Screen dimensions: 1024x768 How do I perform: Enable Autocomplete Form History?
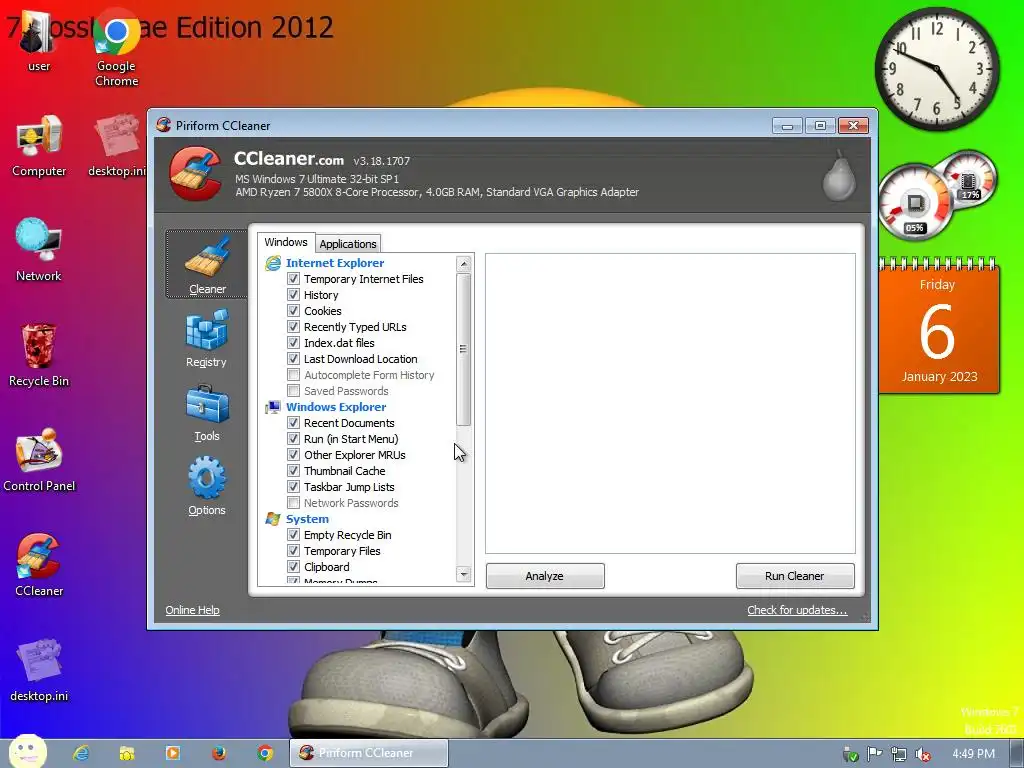(x=293, y=375)
